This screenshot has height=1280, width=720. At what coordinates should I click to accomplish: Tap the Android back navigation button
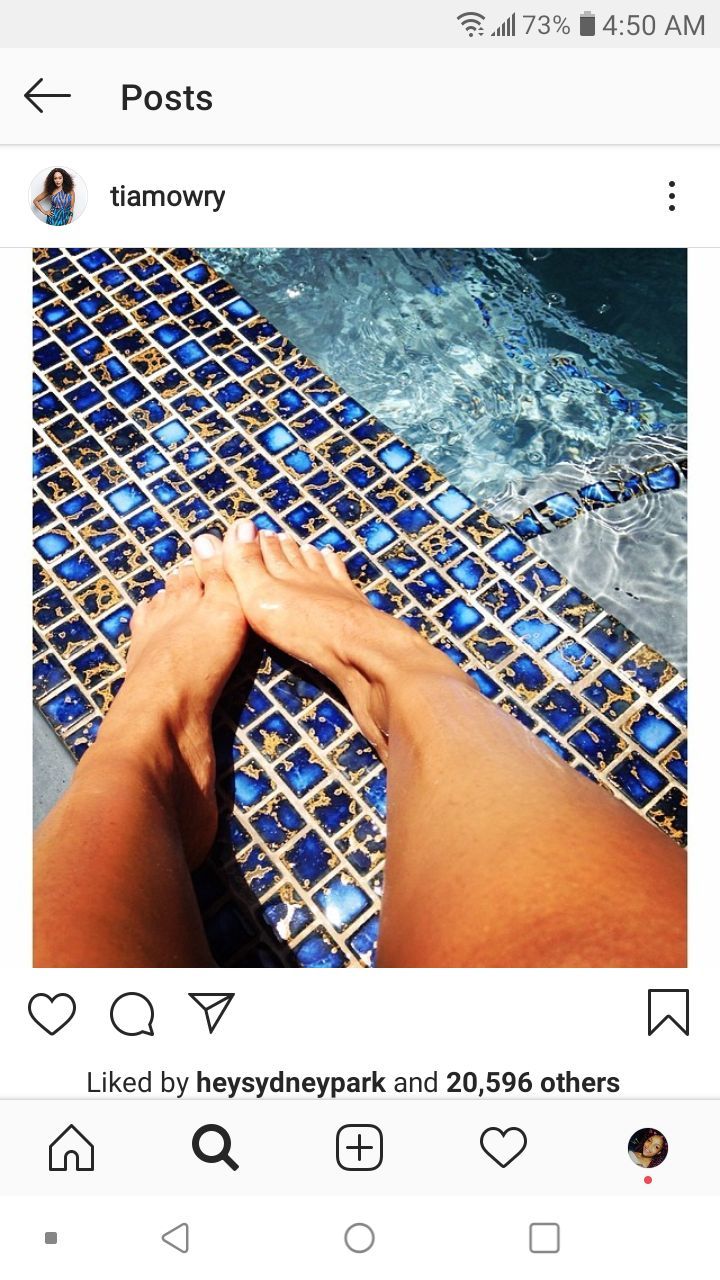pyautogui.click(x=175, y=1238)
